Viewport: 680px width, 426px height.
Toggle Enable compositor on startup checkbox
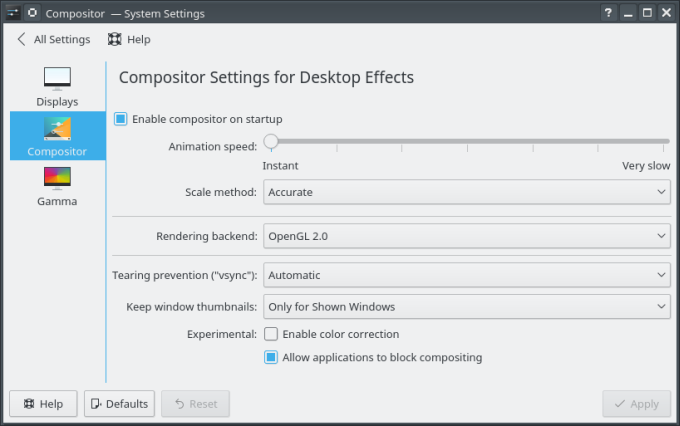[121, 119]
